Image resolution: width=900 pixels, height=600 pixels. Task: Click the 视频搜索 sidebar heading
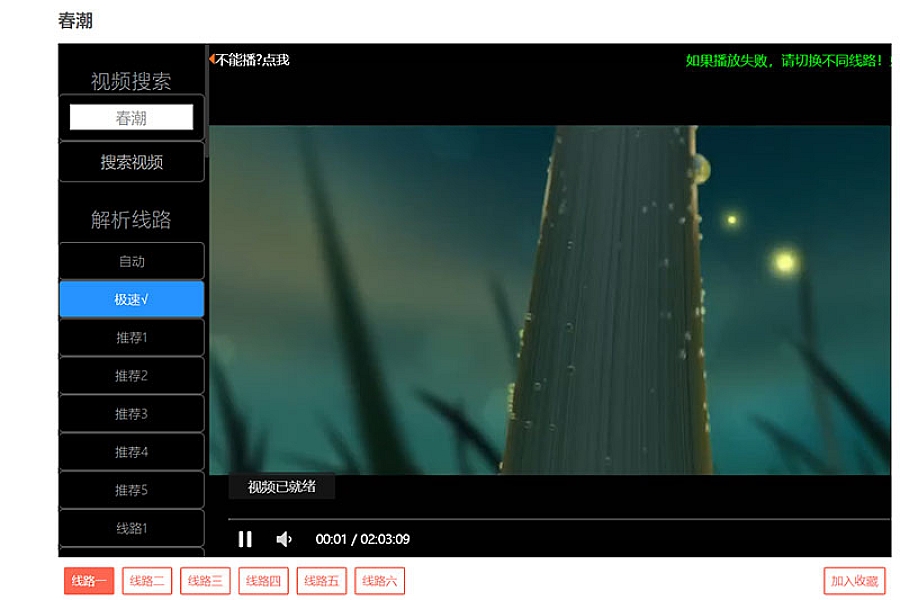click(x=131, y=81)
